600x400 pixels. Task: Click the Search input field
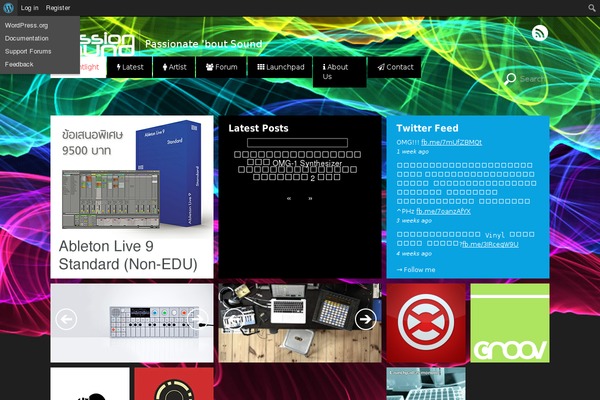click(533, 79)
